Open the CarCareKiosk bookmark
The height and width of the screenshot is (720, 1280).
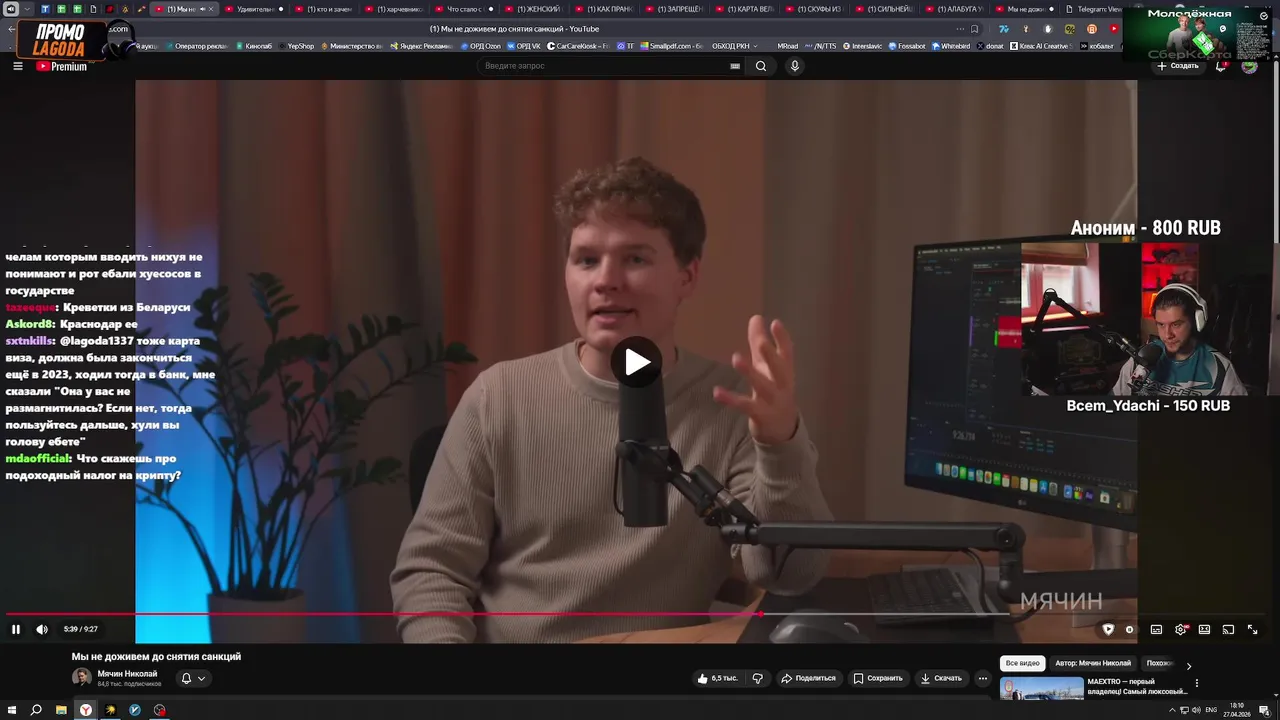(x=579, y=46)
